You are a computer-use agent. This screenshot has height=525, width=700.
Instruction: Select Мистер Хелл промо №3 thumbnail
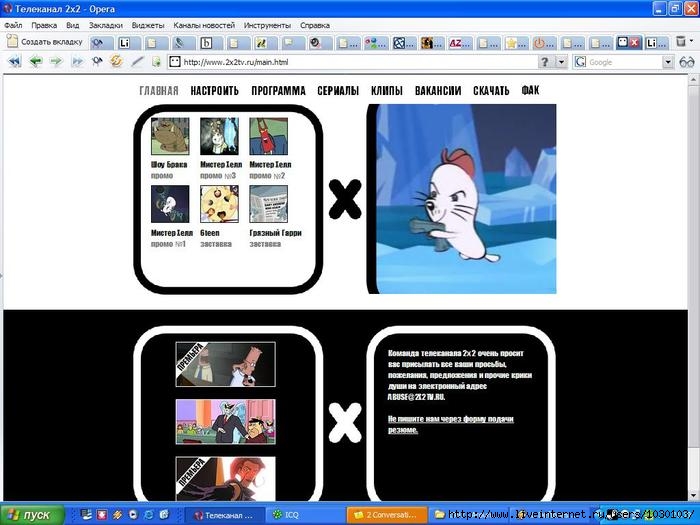[x=219, y=136]
